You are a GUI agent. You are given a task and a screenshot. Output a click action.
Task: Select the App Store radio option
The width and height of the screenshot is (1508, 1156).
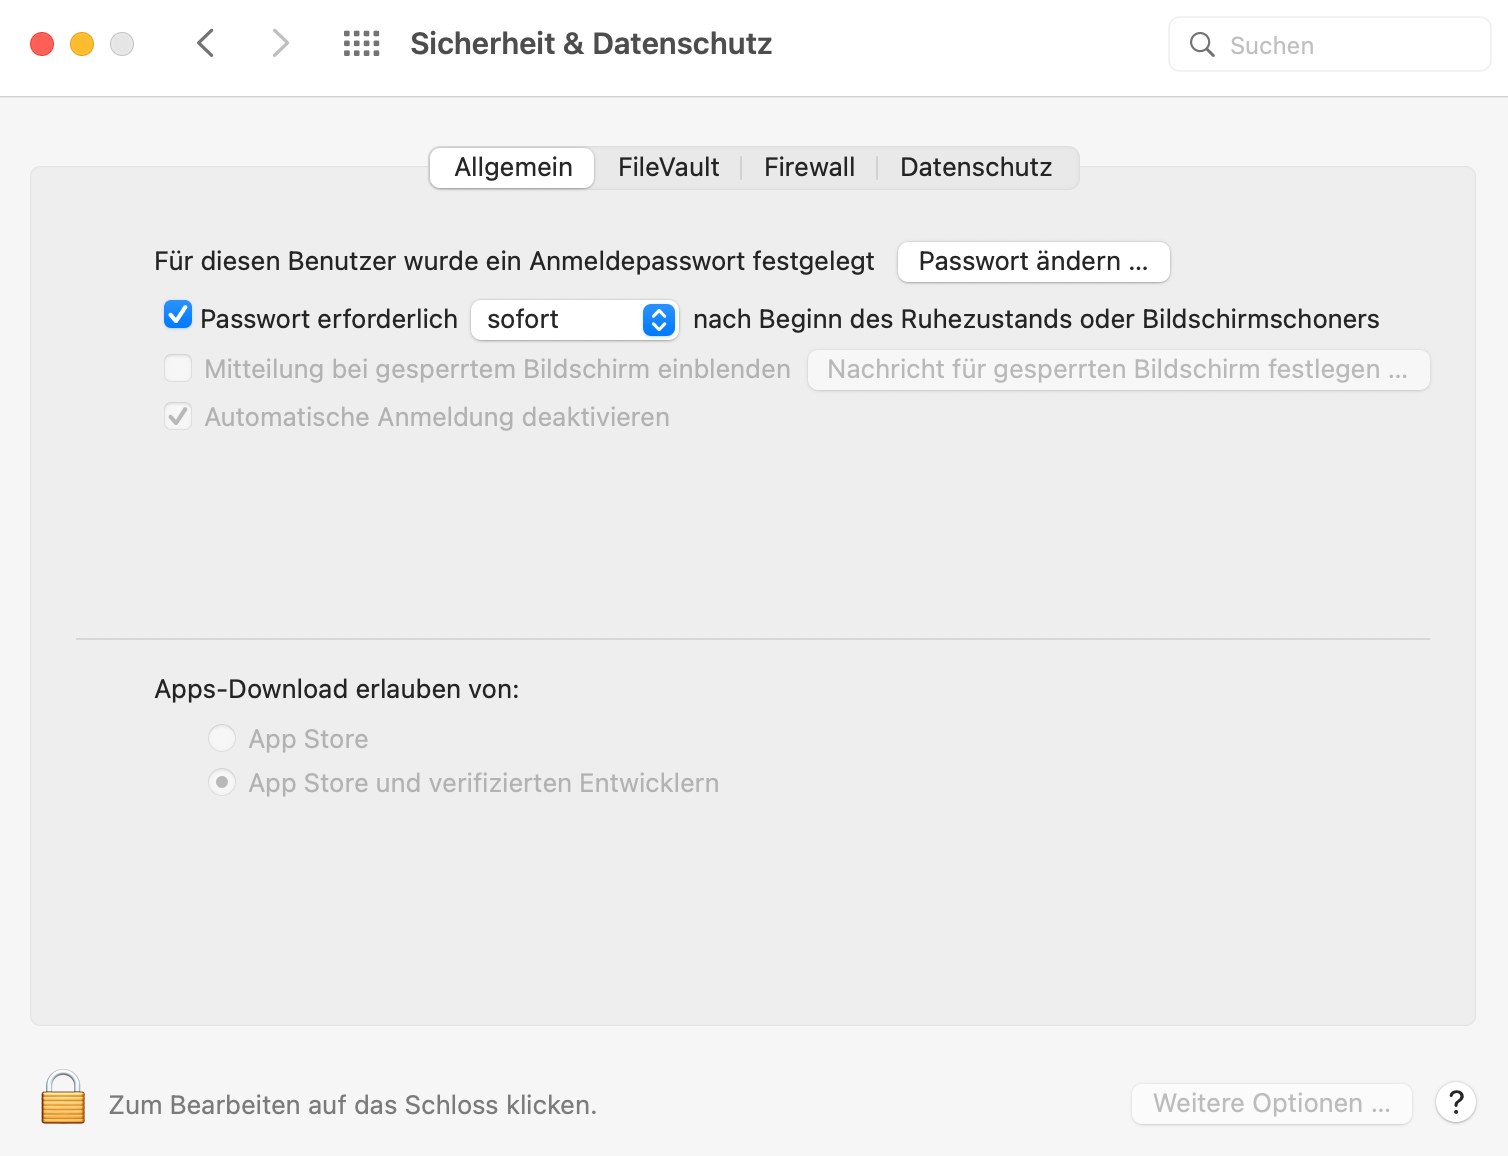[x=222, y=738]
